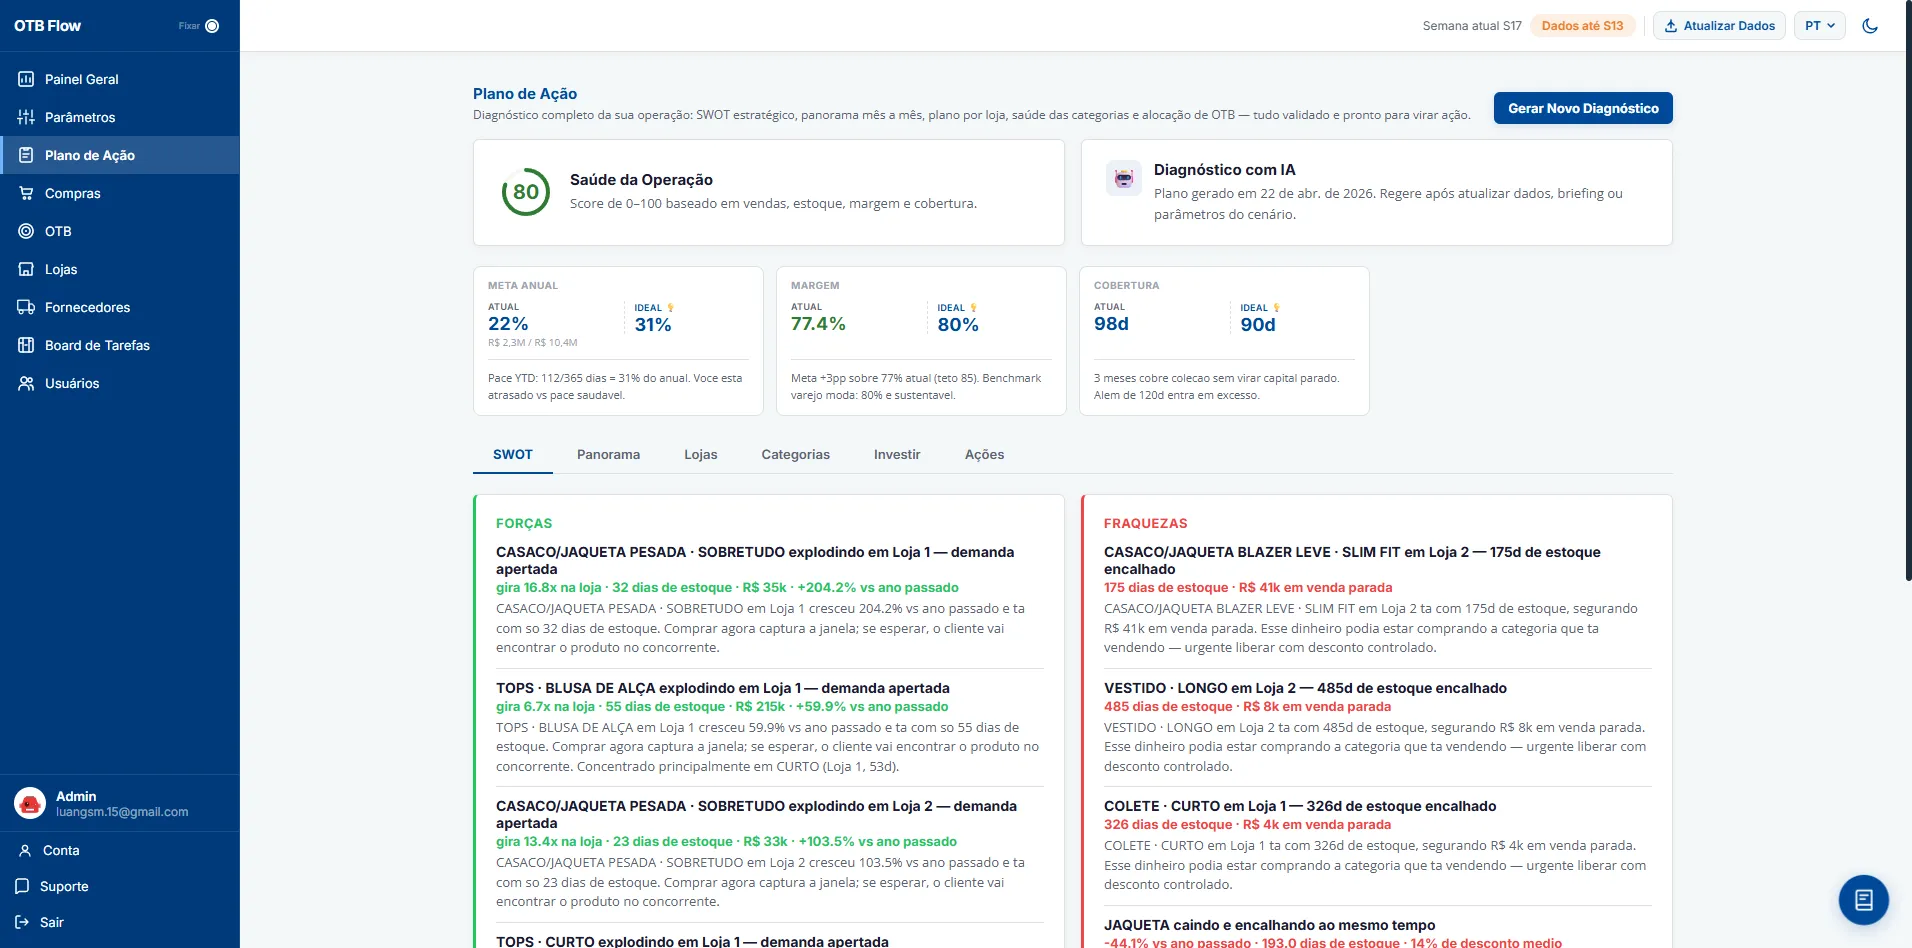Switch to the SWOT tab
Screen dimensions: 1912x948
[513, 454]
